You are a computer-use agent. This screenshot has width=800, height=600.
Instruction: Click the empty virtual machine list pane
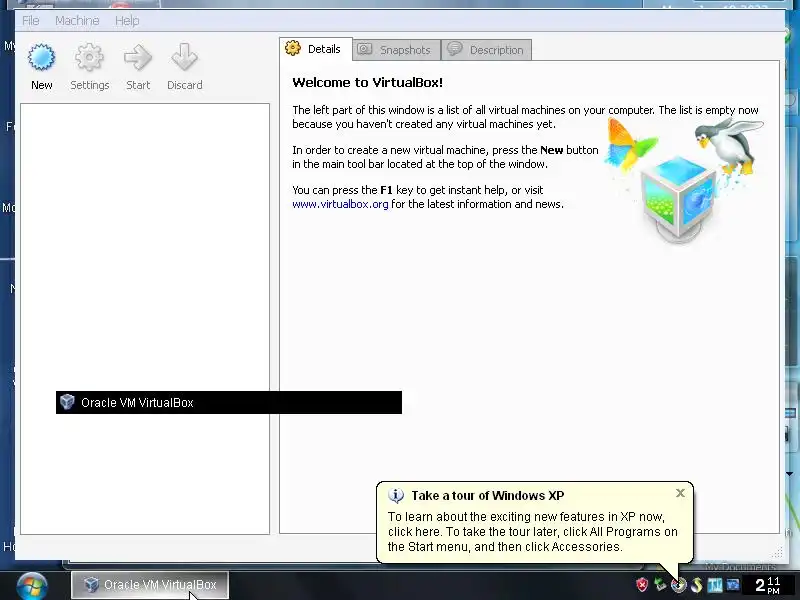tap(145, 319)
